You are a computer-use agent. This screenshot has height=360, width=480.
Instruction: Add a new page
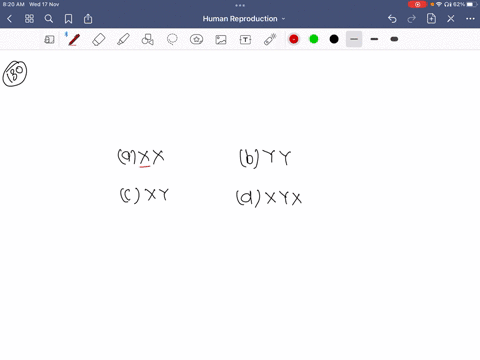click(431, 18)
